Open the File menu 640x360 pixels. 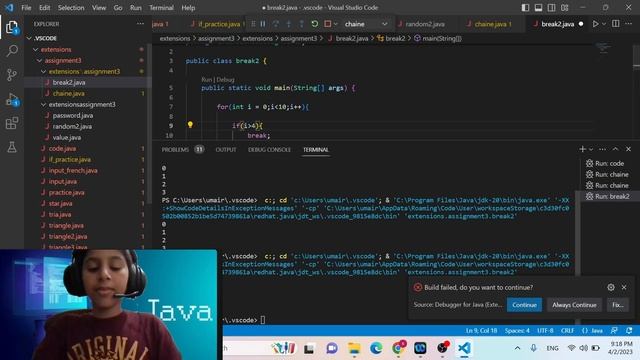26,8
